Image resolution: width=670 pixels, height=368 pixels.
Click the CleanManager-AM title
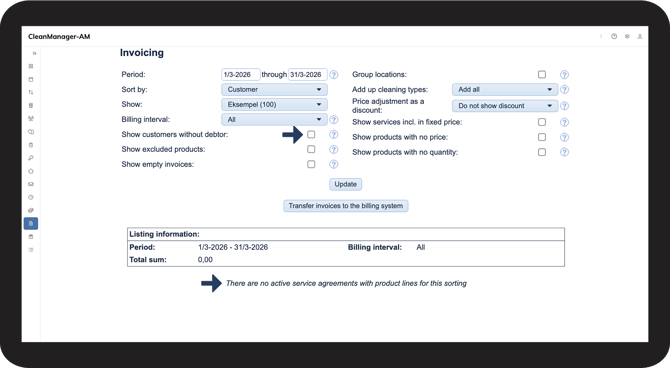point(59,37)
